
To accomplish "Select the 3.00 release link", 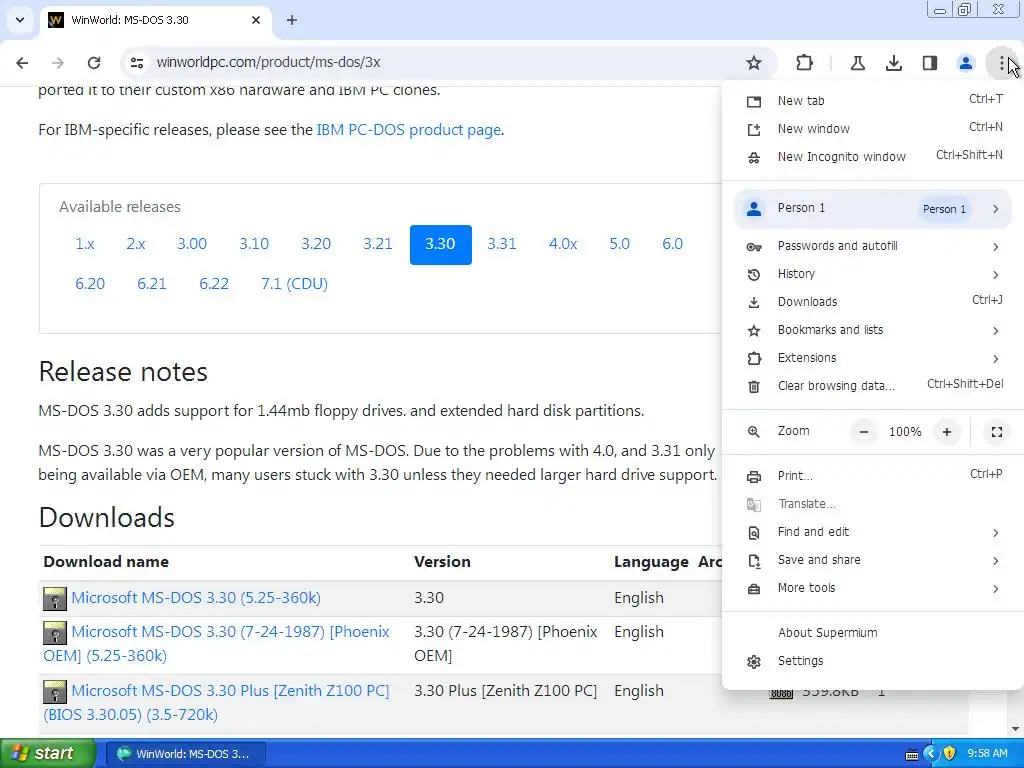I will (x=192, y=244).
